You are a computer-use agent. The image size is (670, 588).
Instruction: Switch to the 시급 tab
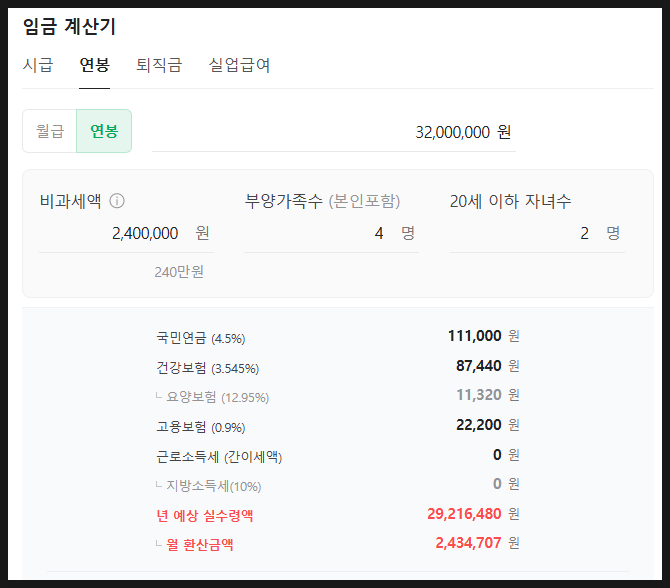[38, 66]
